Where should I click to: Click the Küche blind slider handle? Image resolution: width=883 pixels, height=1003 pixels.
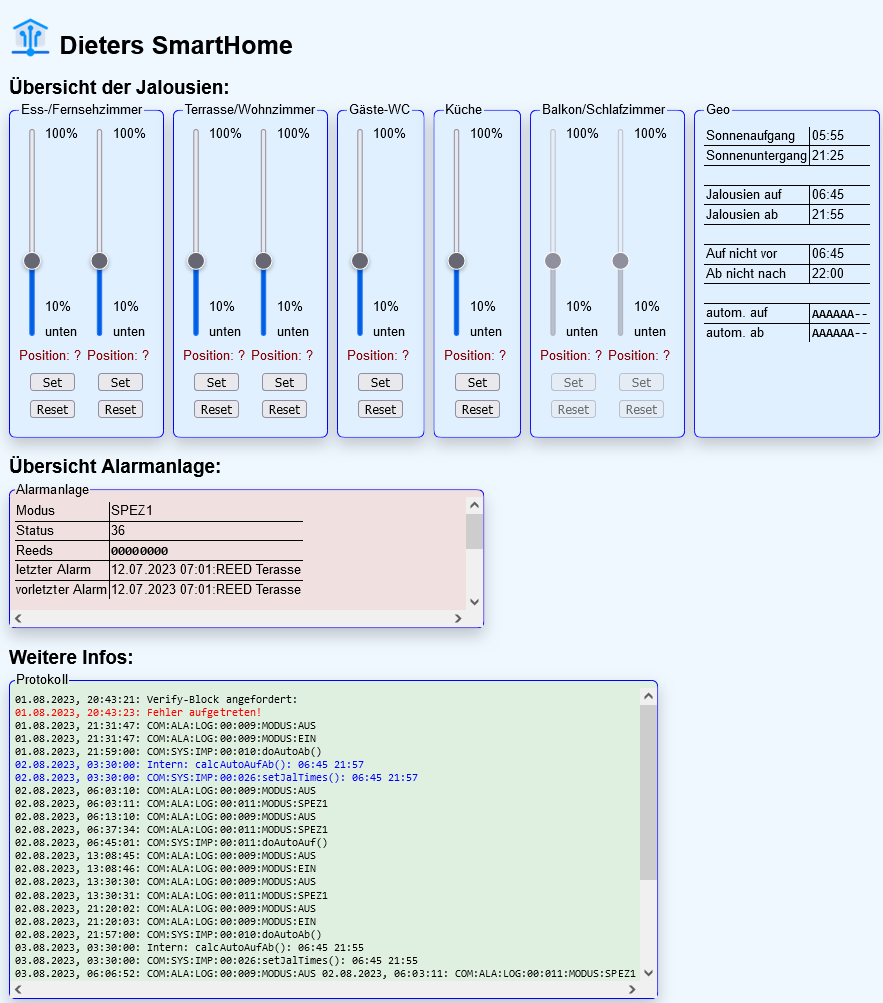pos(457,261)
